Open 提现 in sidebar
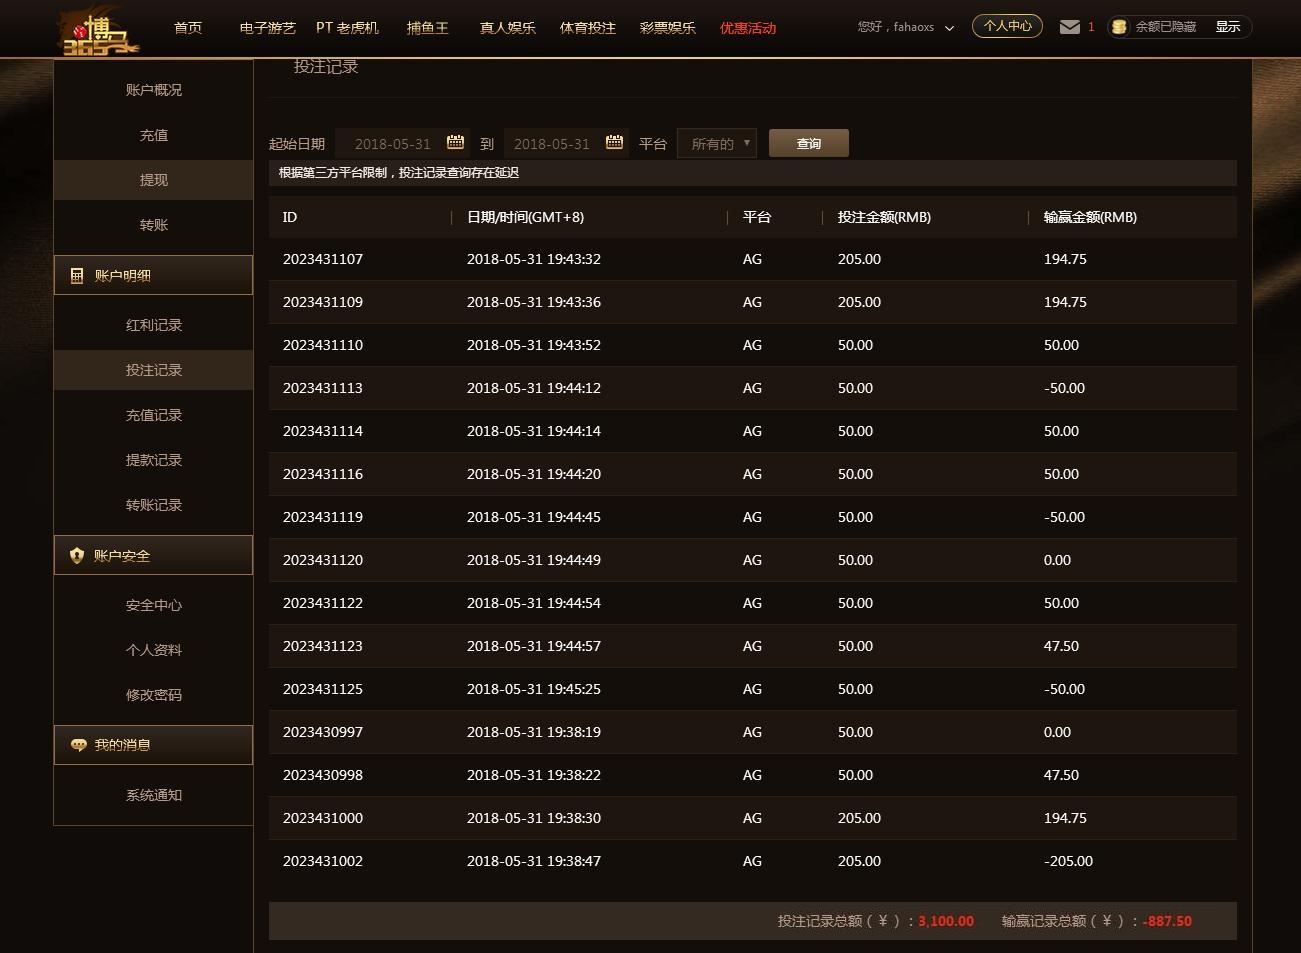Image resolution: width=1301 pixels, height=953 pixels. click(154, 180)
